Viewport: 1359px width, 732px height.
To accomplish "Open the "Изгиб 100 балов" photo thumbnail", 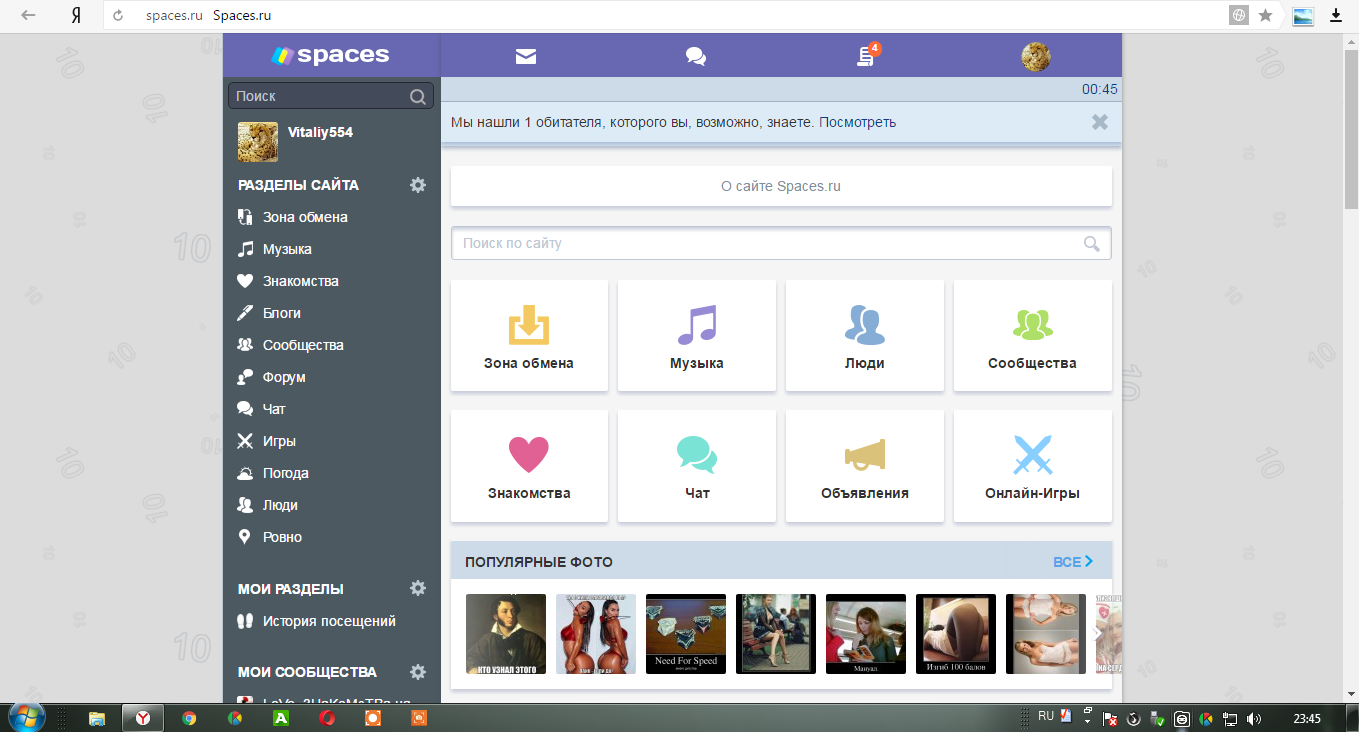I will click(x=956, y=634).
